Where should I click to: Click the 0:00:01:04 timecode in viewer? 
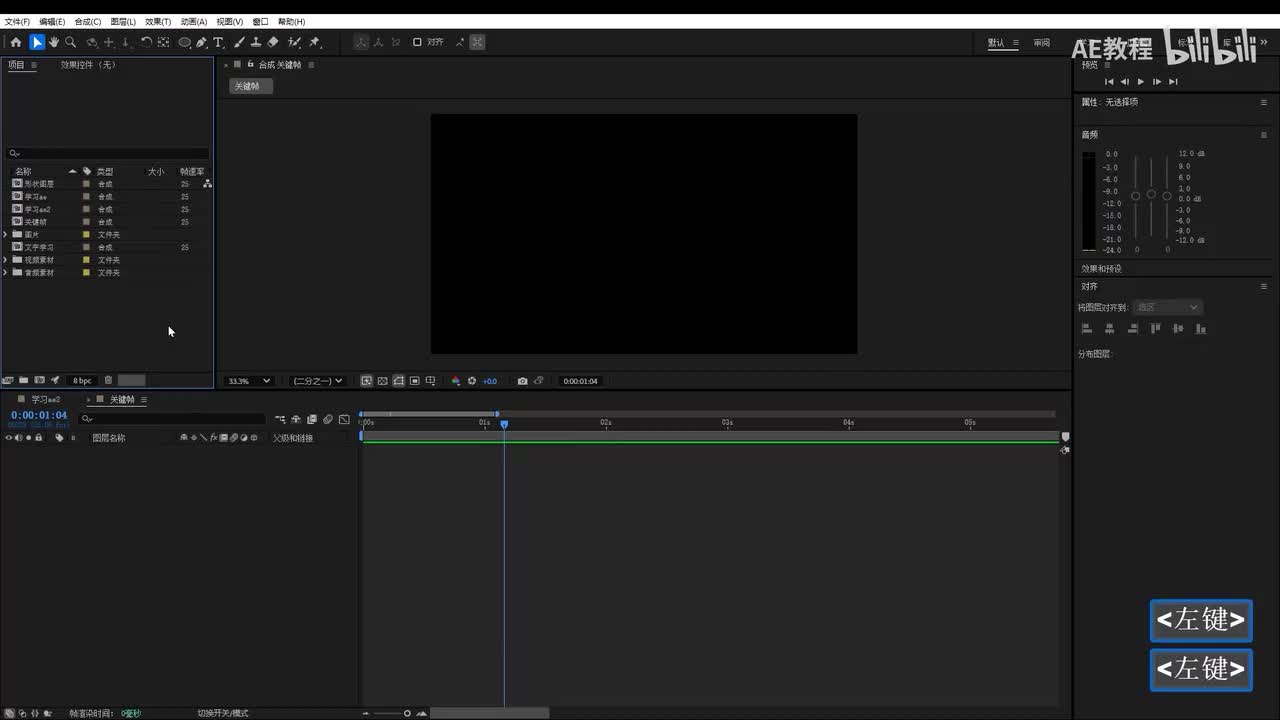tap(580, 381)
